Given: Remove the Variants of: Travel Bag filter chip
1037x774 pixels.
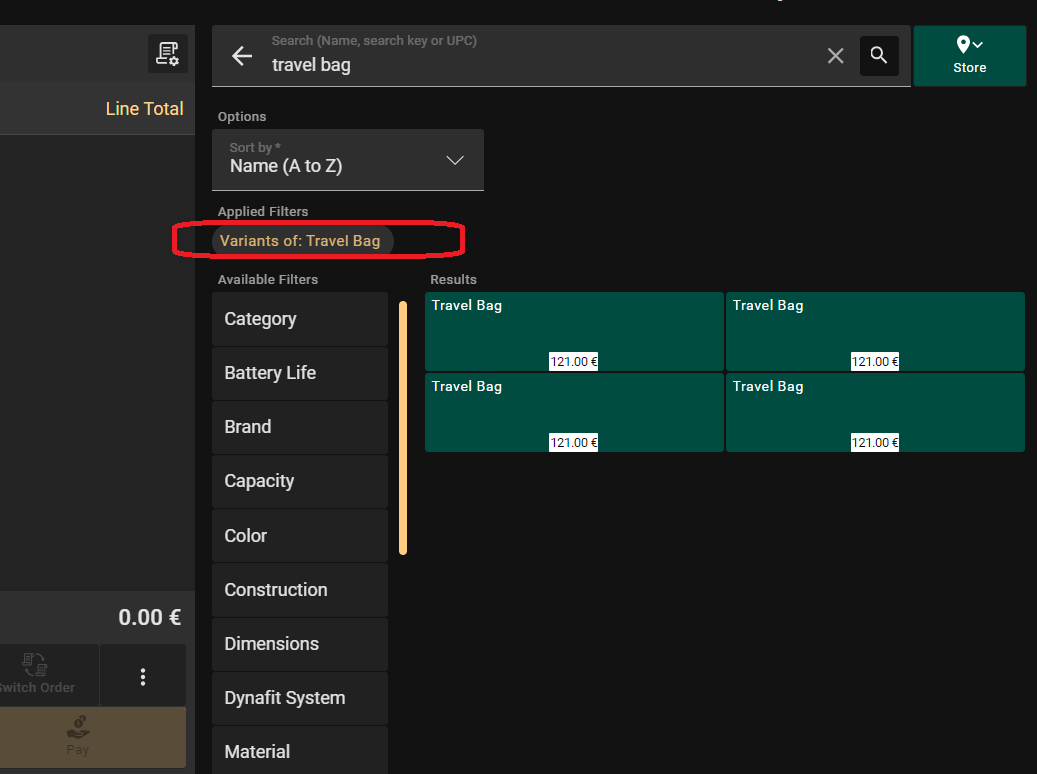Looking at the screenshot, I should click(301, 241).
